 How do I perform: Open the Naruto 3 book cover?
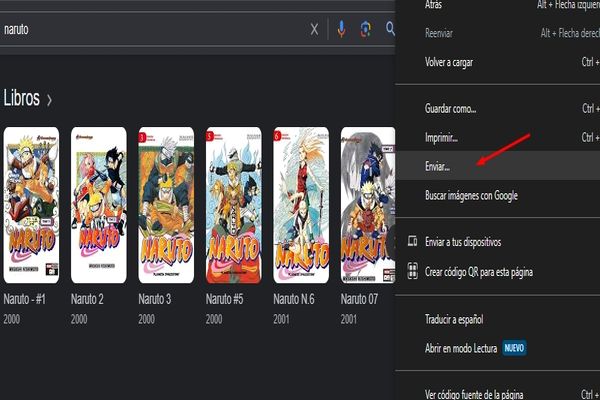point(166,205)
